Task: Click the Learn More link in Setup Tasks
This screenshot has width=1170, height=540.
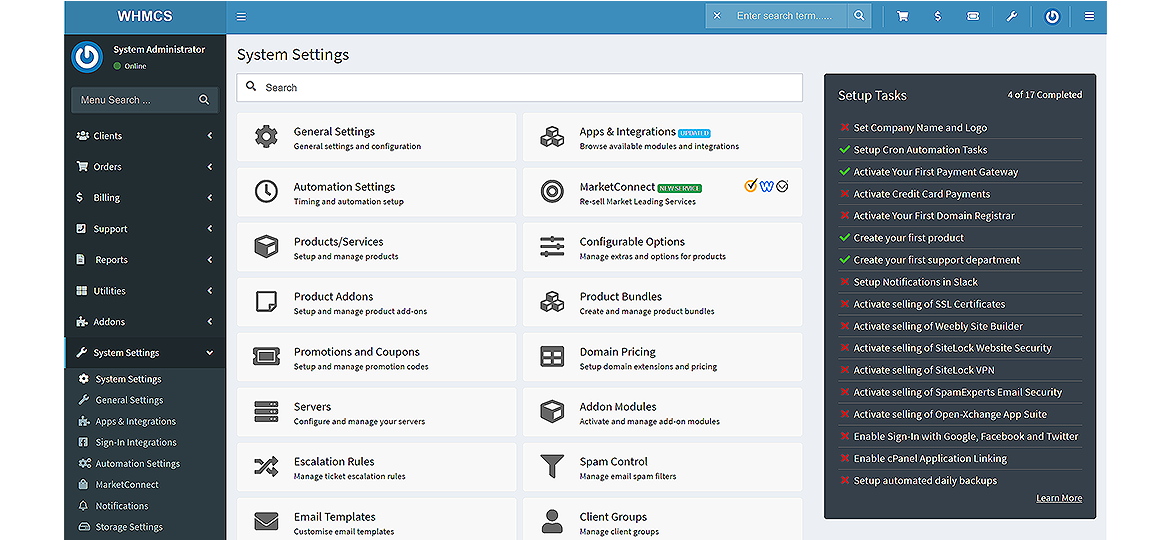Action: [1059, 498]
